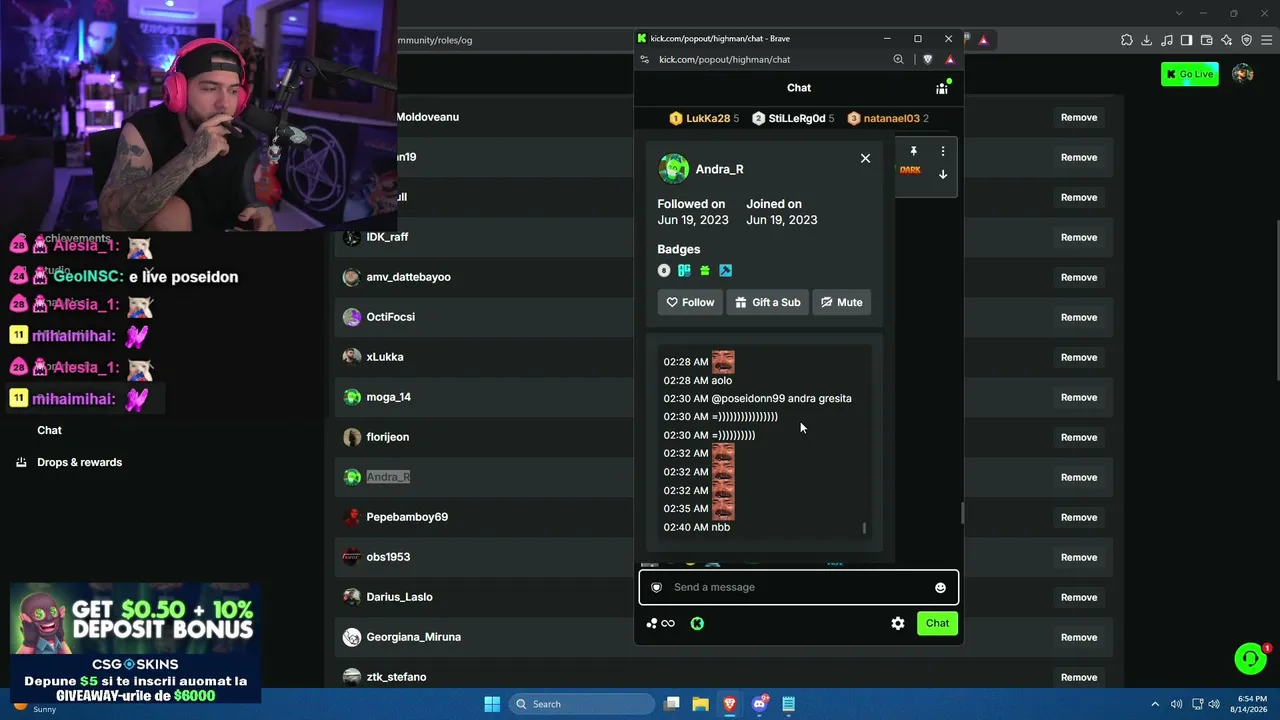Open the Chat item in left sidebar
The height and width of the screenshot is (720, 1280).
(49, 430)
